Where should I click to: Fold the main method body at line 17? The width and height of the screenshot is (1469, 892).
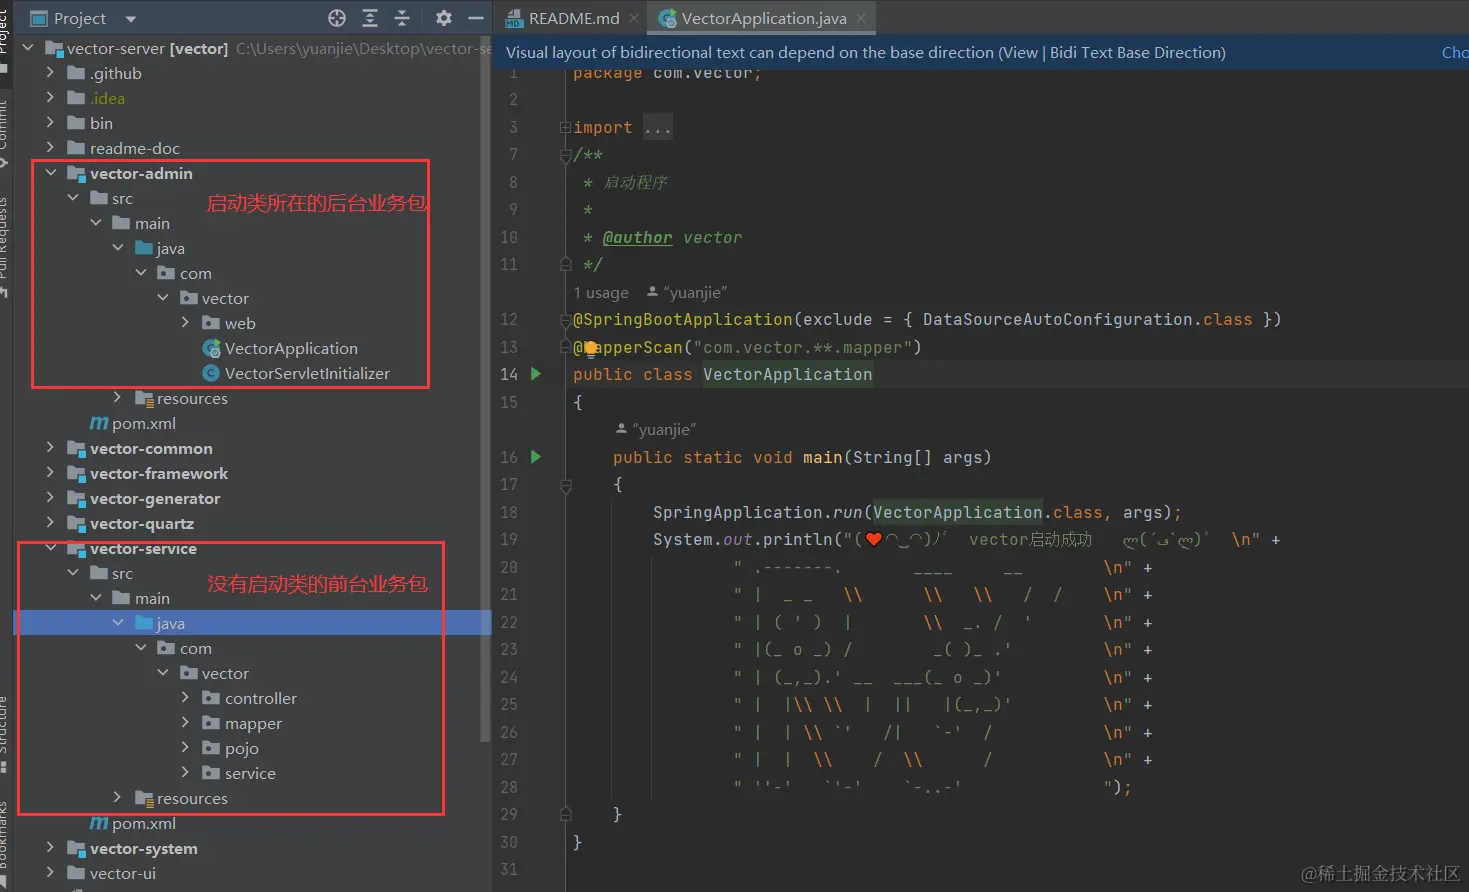click(x=565, y=486)
